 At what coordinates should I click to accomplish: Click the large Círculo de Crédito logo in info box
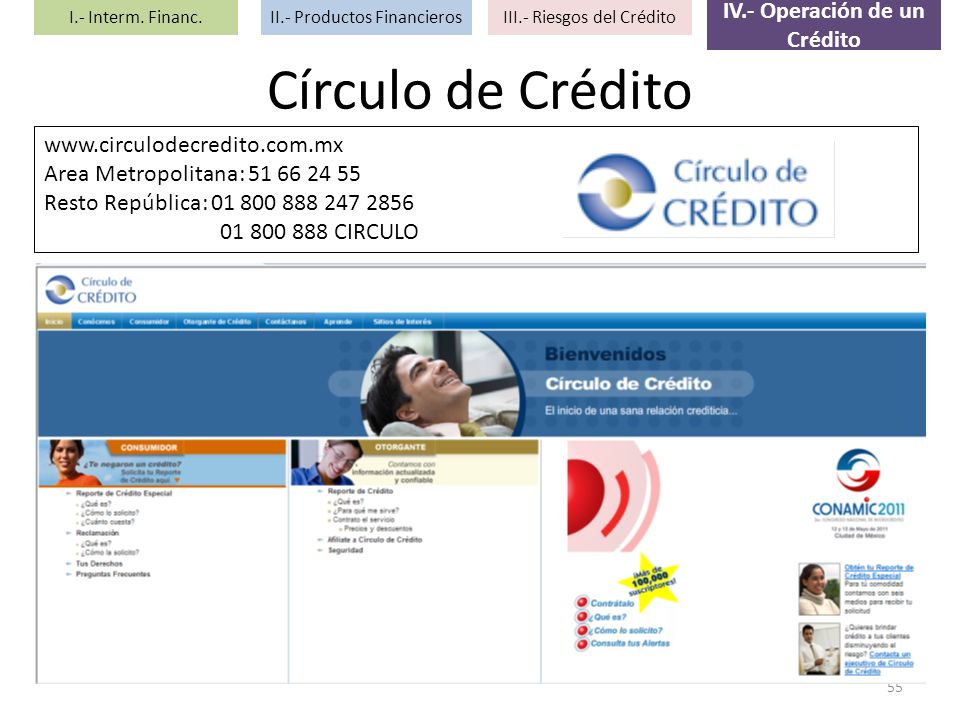[699, 191]
